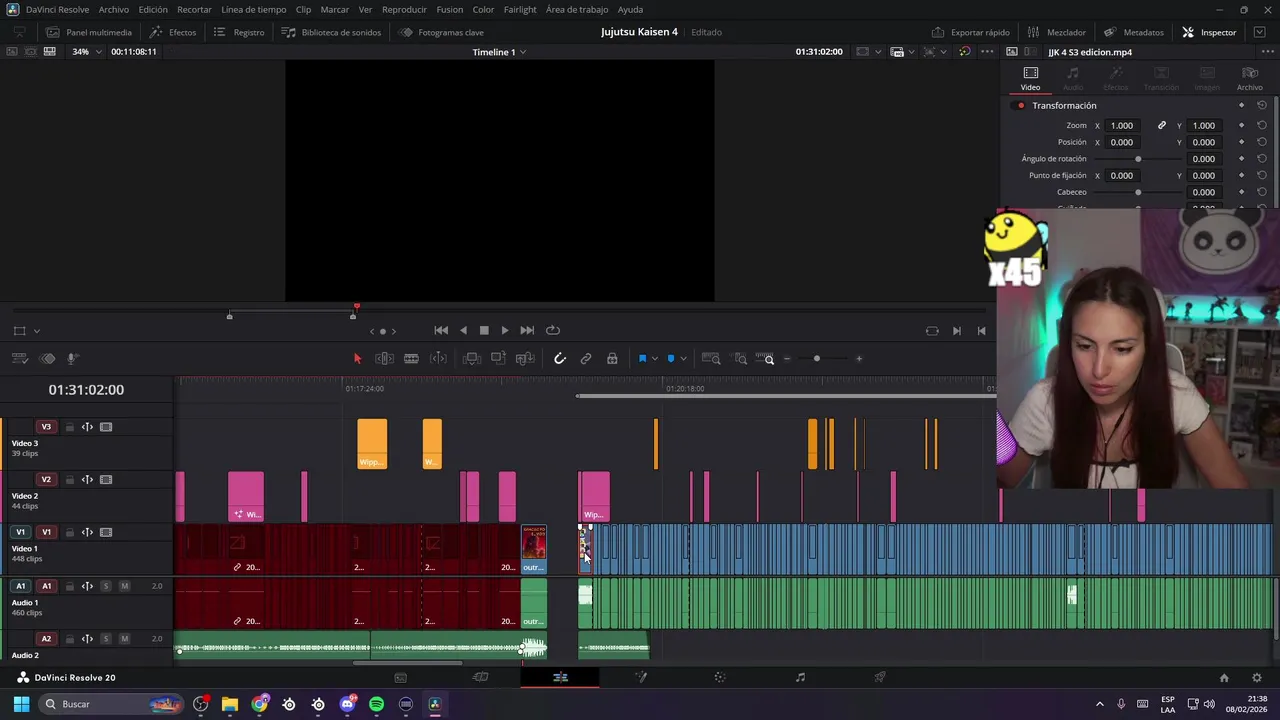The image size is (1280, 720).
Task: Click the overwrite clip edit icon
Action: [498, 359]
